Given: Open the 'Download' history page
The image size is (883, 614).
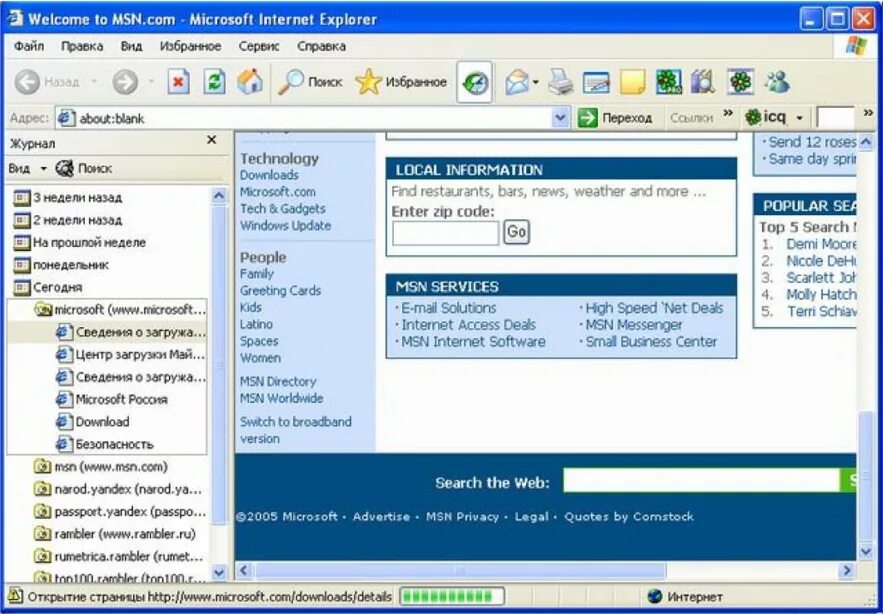Looking at the screenshot, I should click(93, 422).
